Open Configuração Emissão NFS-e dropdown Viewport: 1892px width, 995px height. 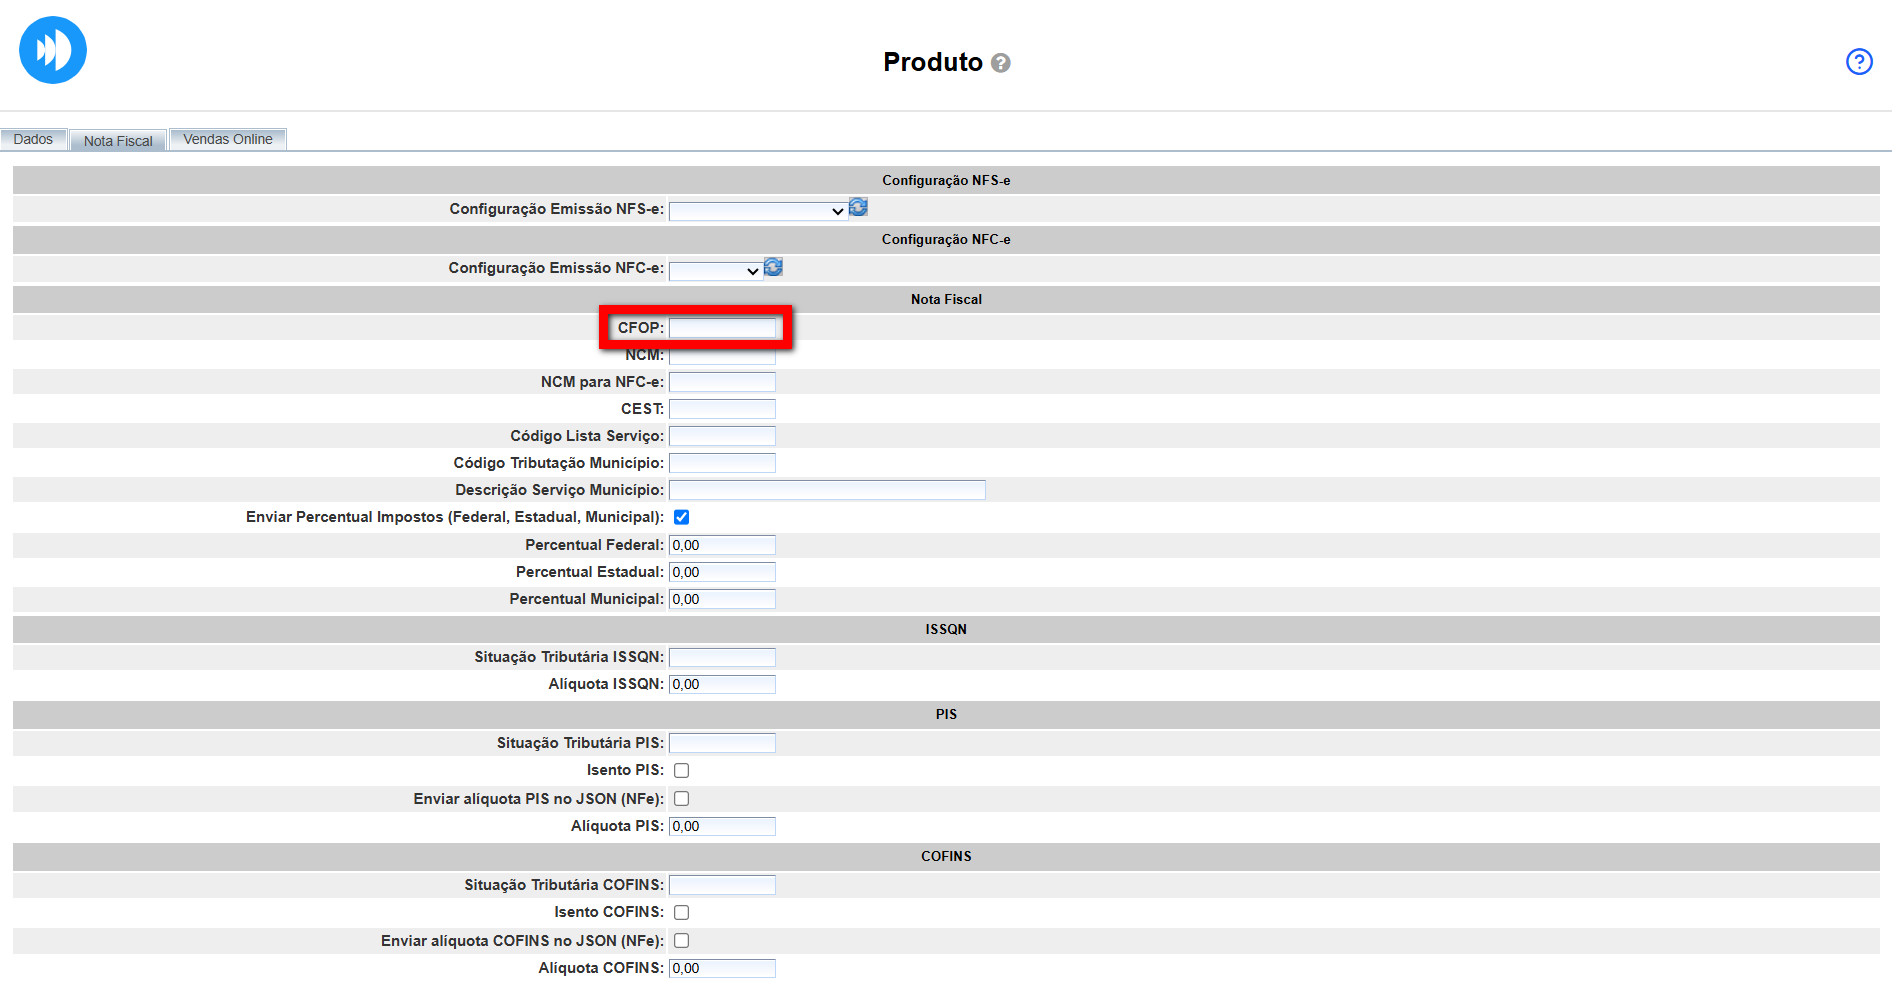pyautogui.click(x=757, y=211)
